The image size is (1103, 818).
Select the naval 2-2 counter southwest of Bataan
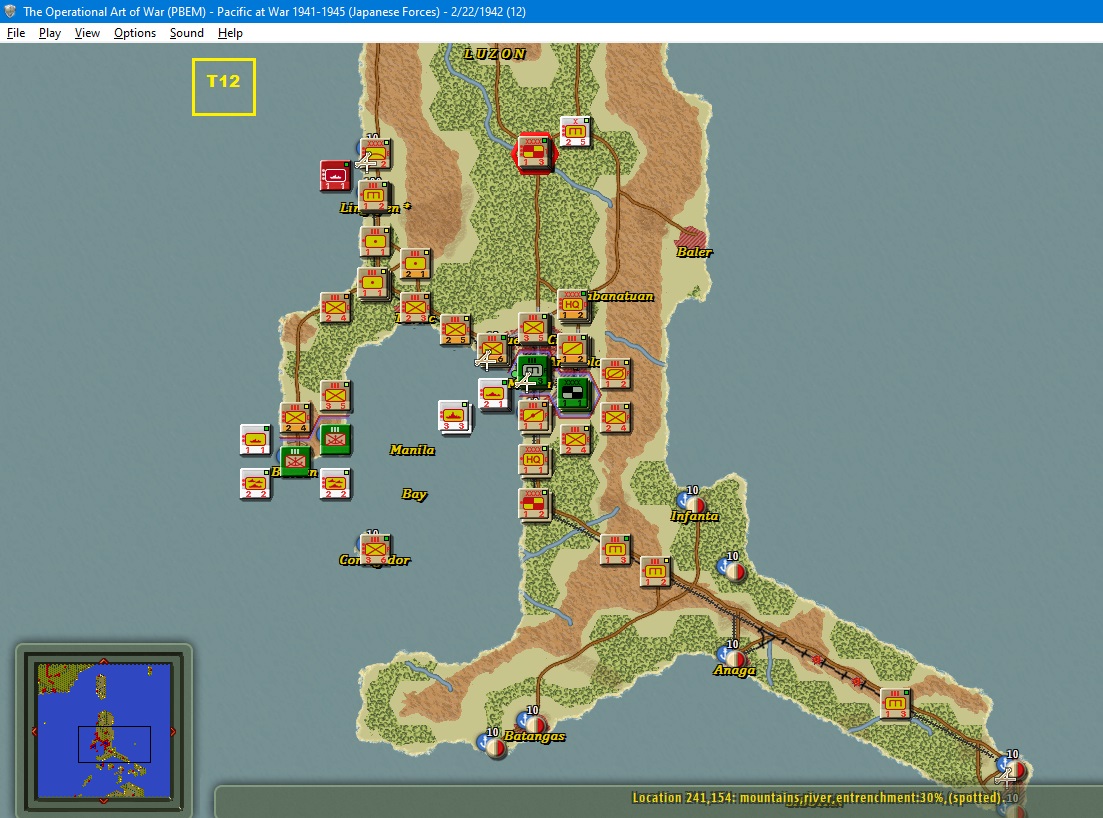tap(255, 483)
